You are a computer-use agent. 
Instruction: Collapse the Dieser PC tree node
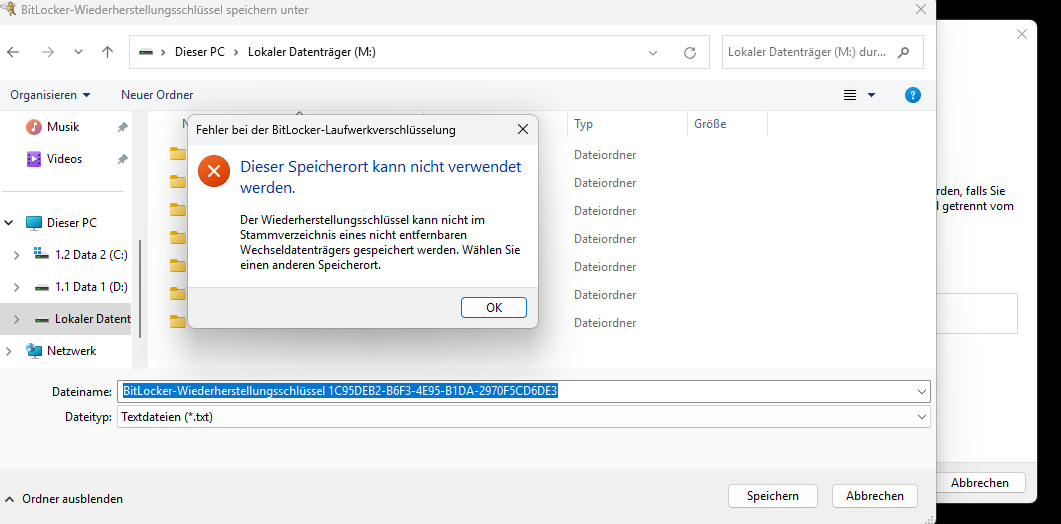click(9, 222)
